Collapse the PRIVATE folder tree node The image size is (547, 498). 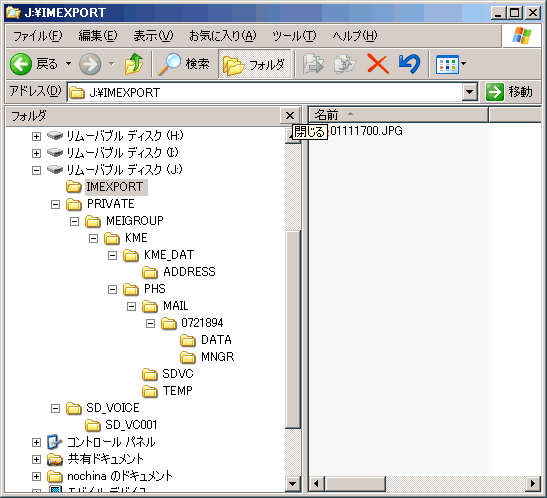pos(55,204)
